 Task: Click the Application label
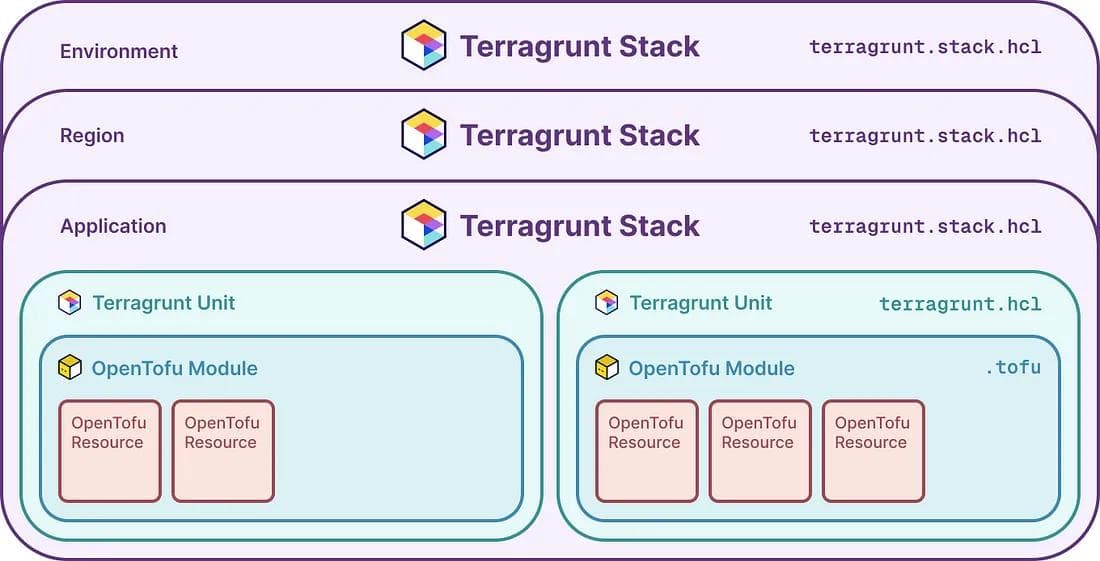[x=113, y=226]
